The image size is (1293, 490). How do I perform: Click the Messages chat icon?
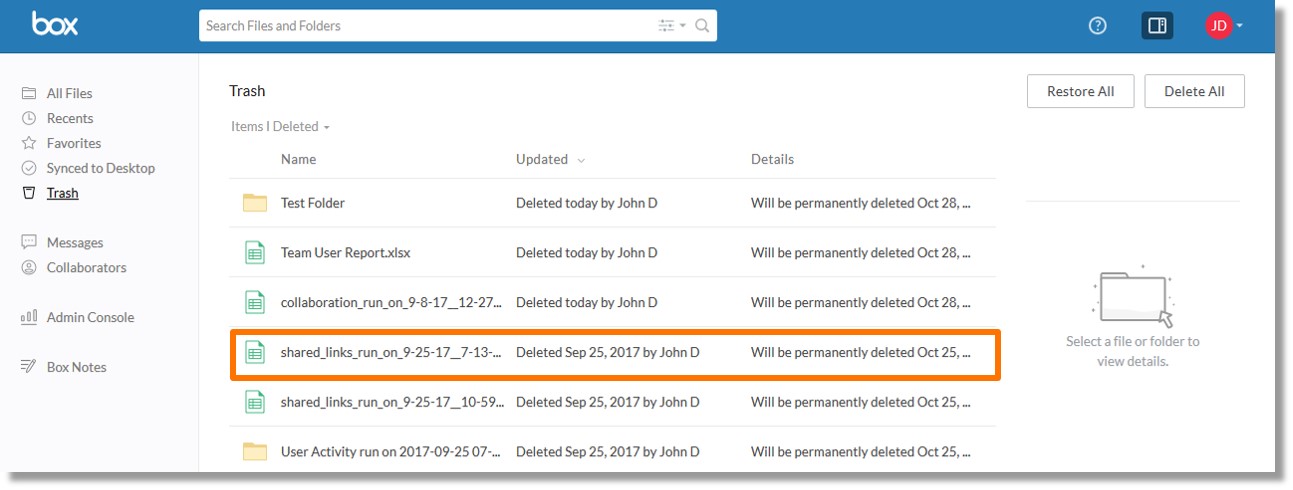click(x=29, y=242)
